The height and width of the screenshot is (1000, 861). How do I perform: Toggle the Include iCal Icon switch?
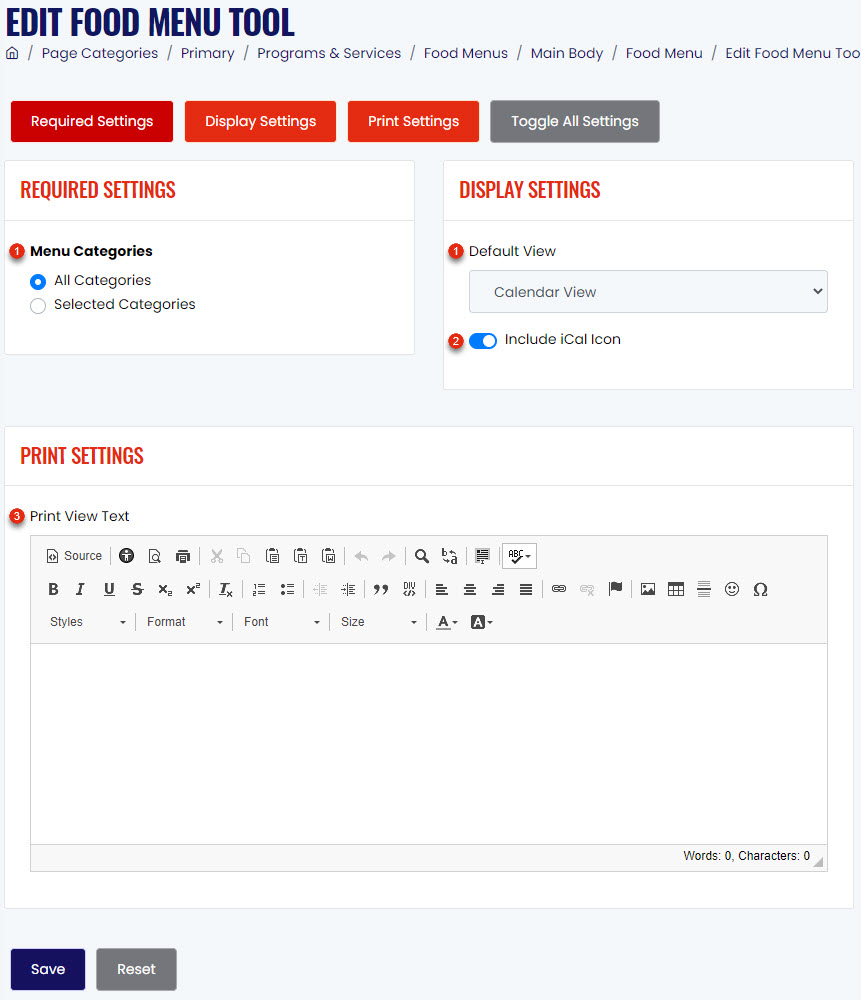point(483,341)
